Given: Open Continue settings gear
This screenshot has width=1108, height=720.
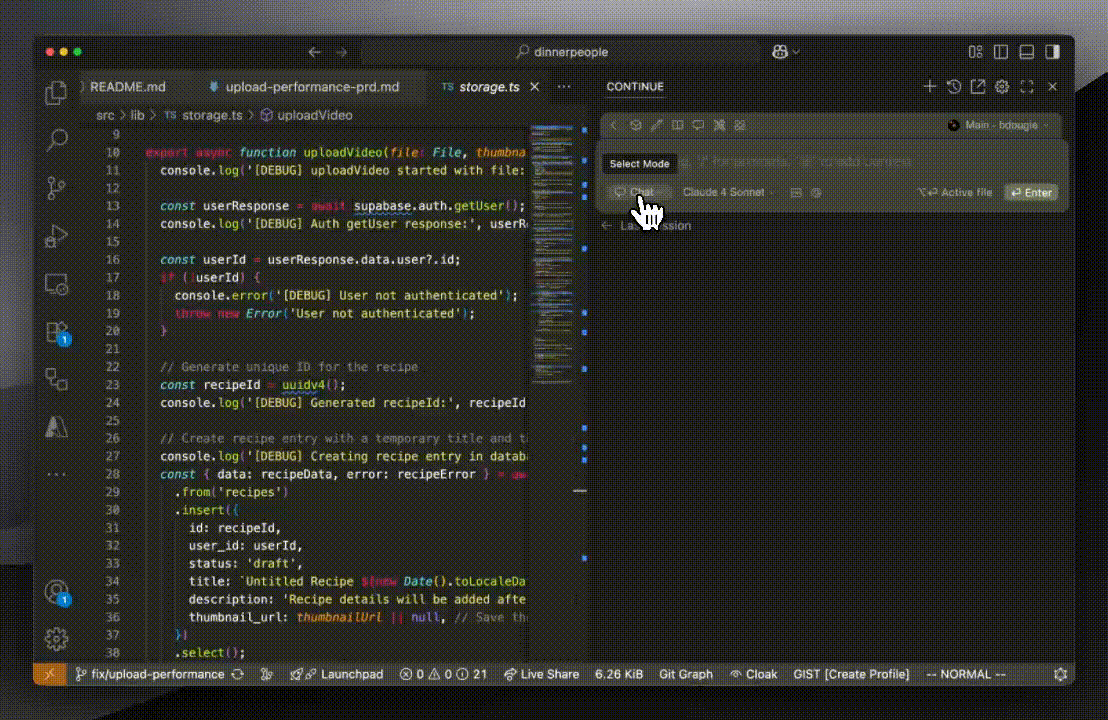Looking at the screenshot, I should pos(1002,87).
